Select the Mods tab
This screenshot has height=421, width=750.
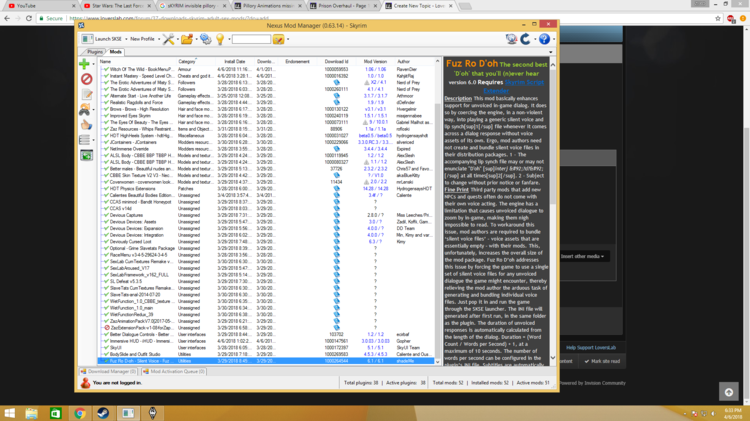(115, 52)
